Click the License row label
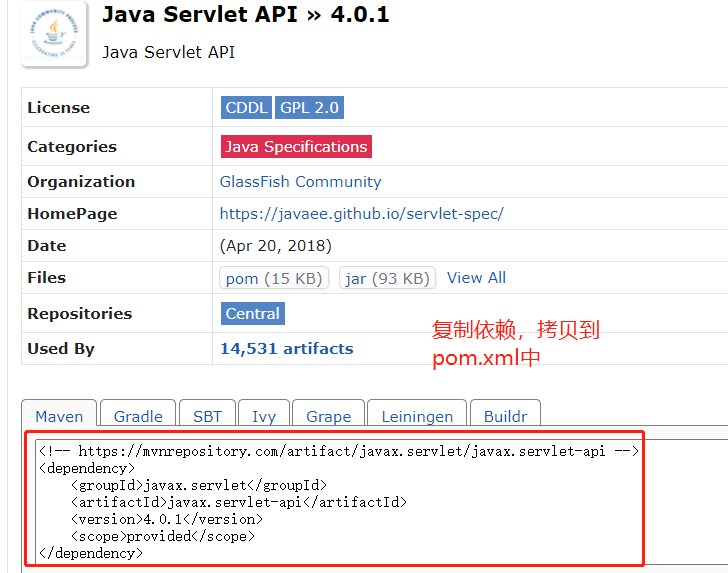Viewport: 728px width, 573px height. [x=58, y=108]
